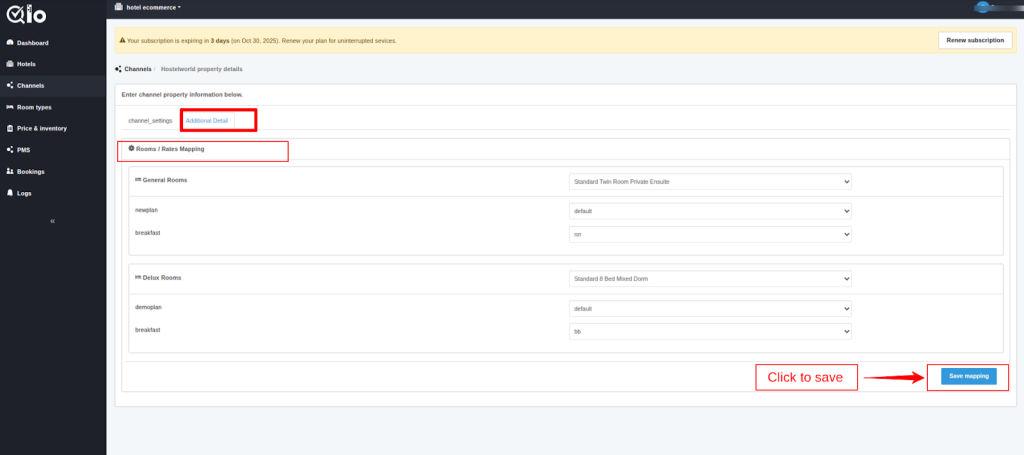
Task: Click the Dashboard icon in sidebar
Action: click(x=10, y=43)
